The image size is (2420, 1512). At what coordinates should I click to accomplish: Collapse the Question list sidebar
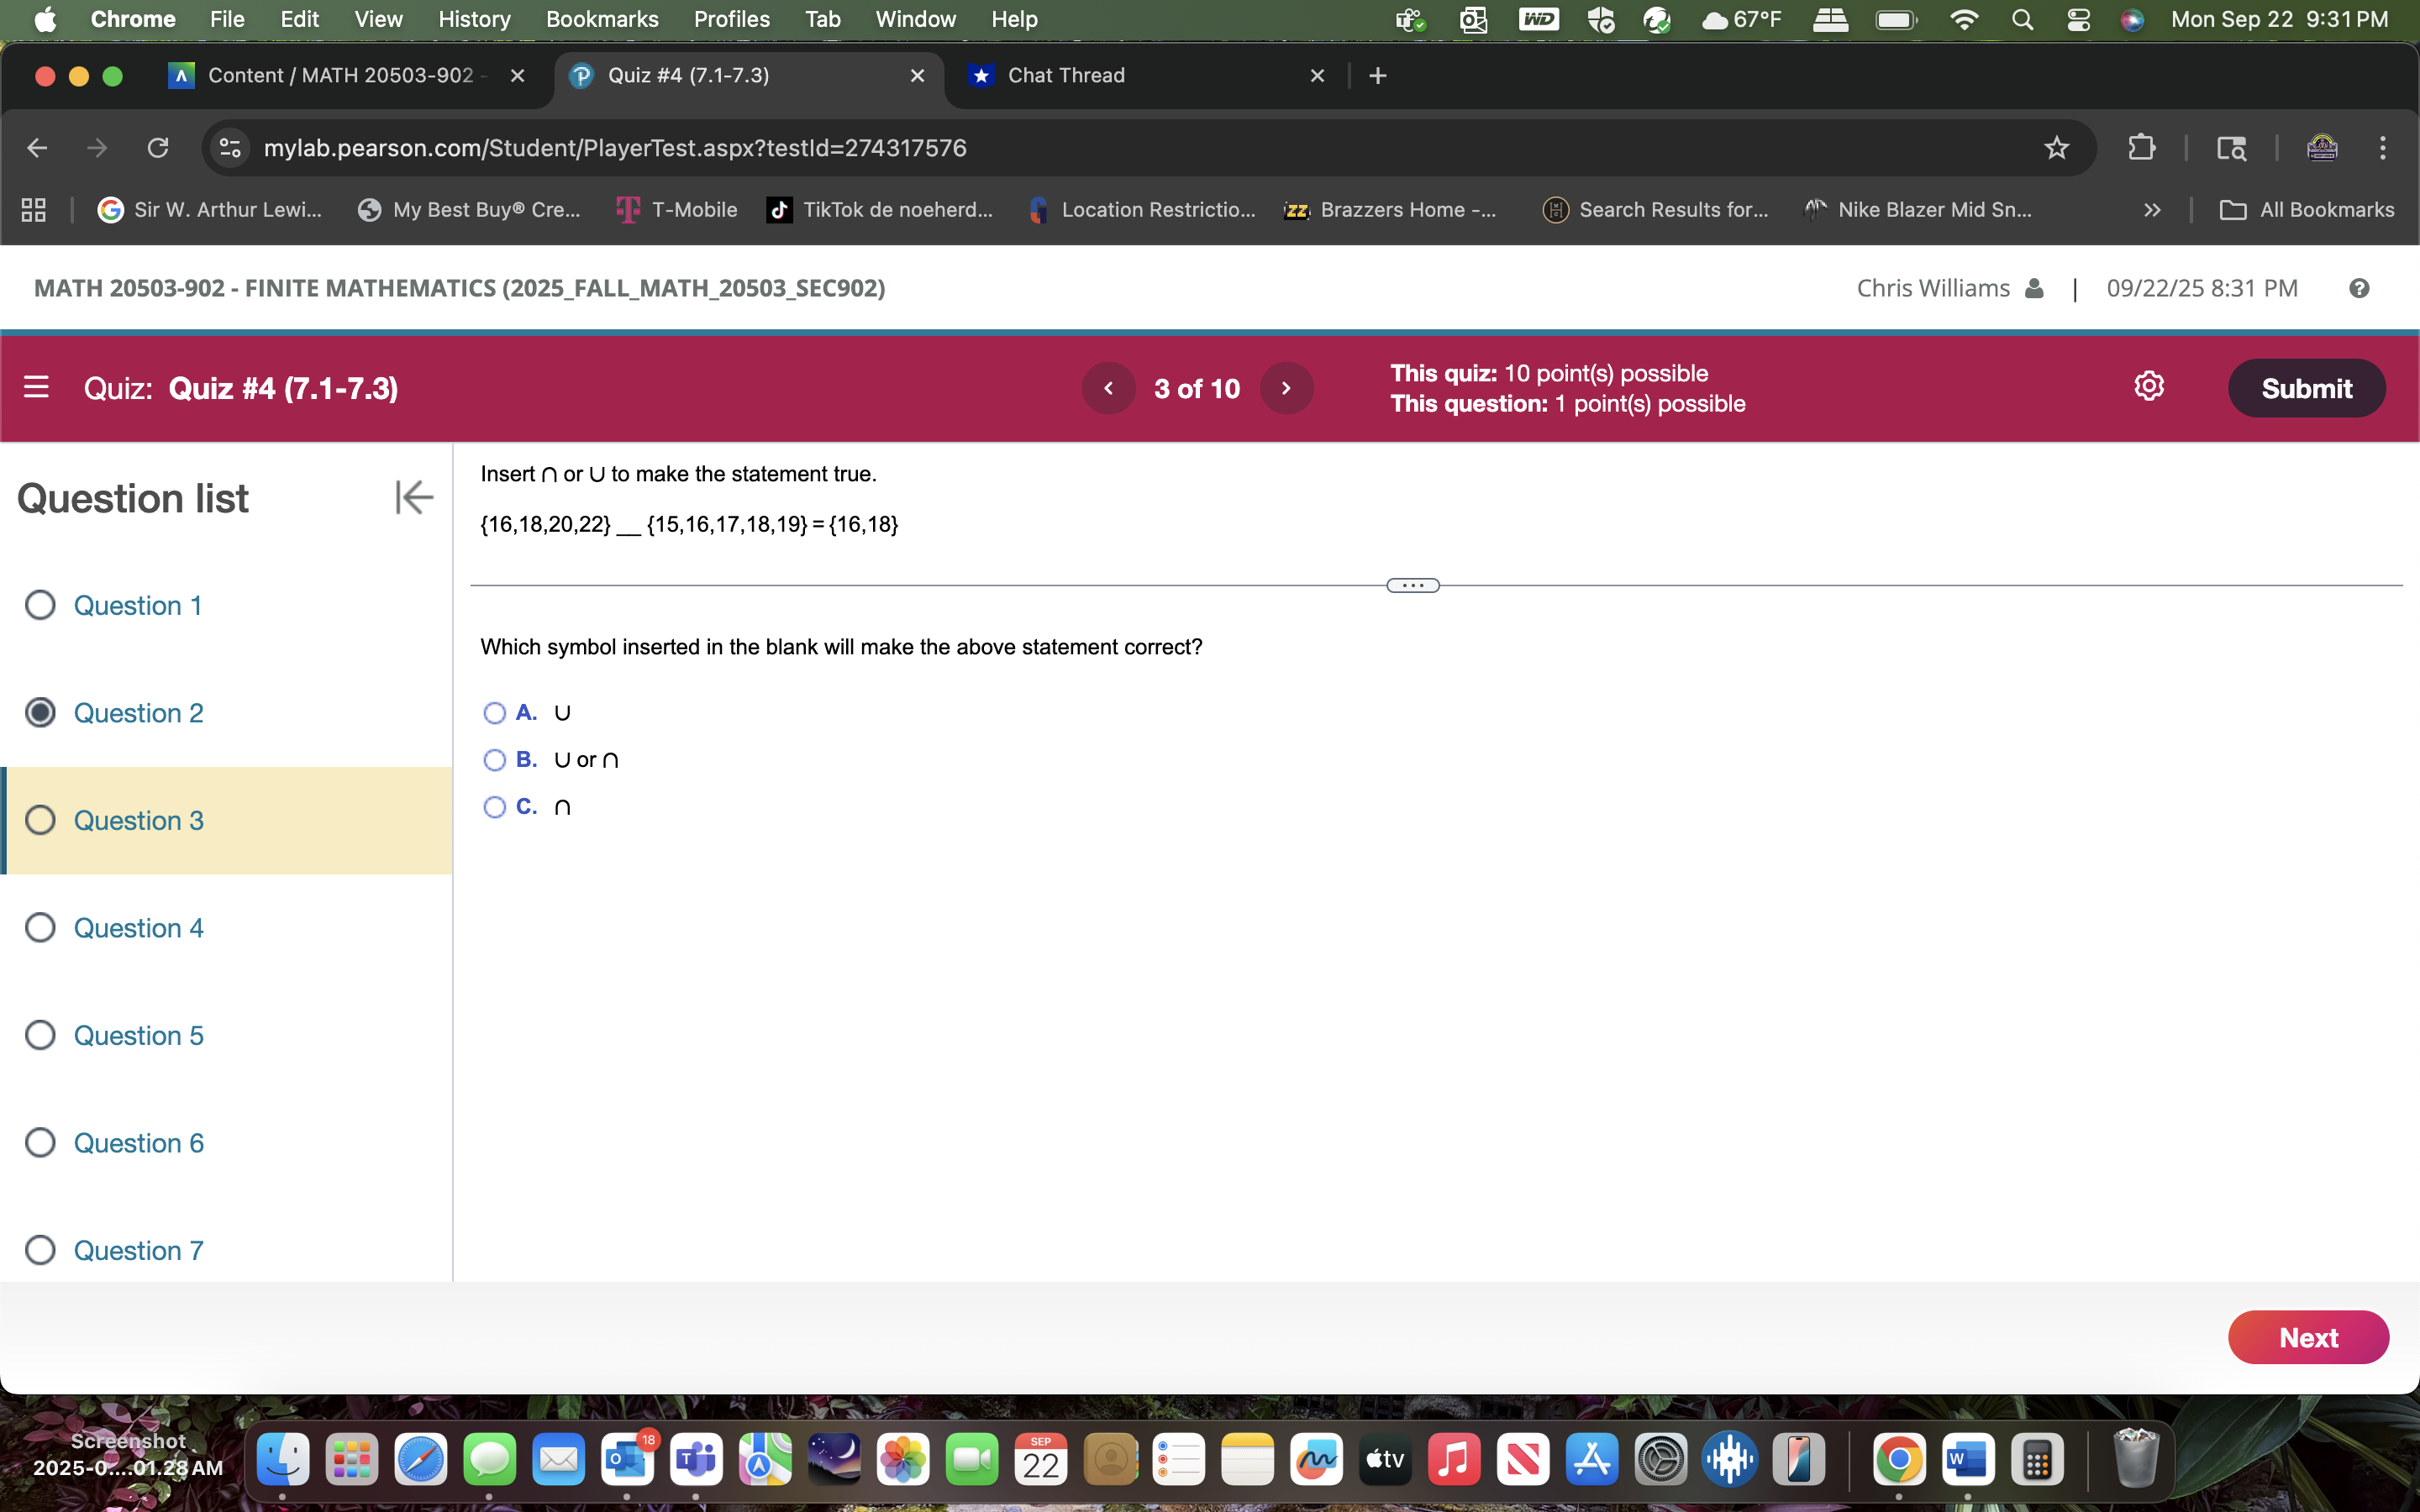click(413, 497)
